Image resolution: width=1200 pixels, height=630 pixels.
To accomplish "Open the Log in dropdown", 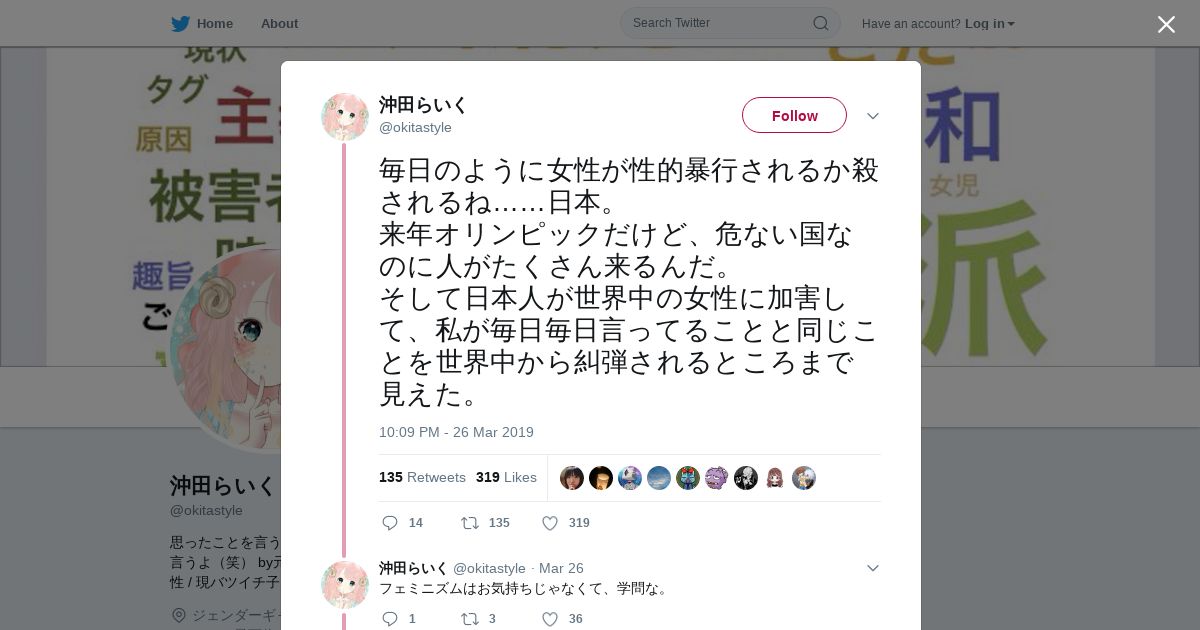I will (989, 23).
